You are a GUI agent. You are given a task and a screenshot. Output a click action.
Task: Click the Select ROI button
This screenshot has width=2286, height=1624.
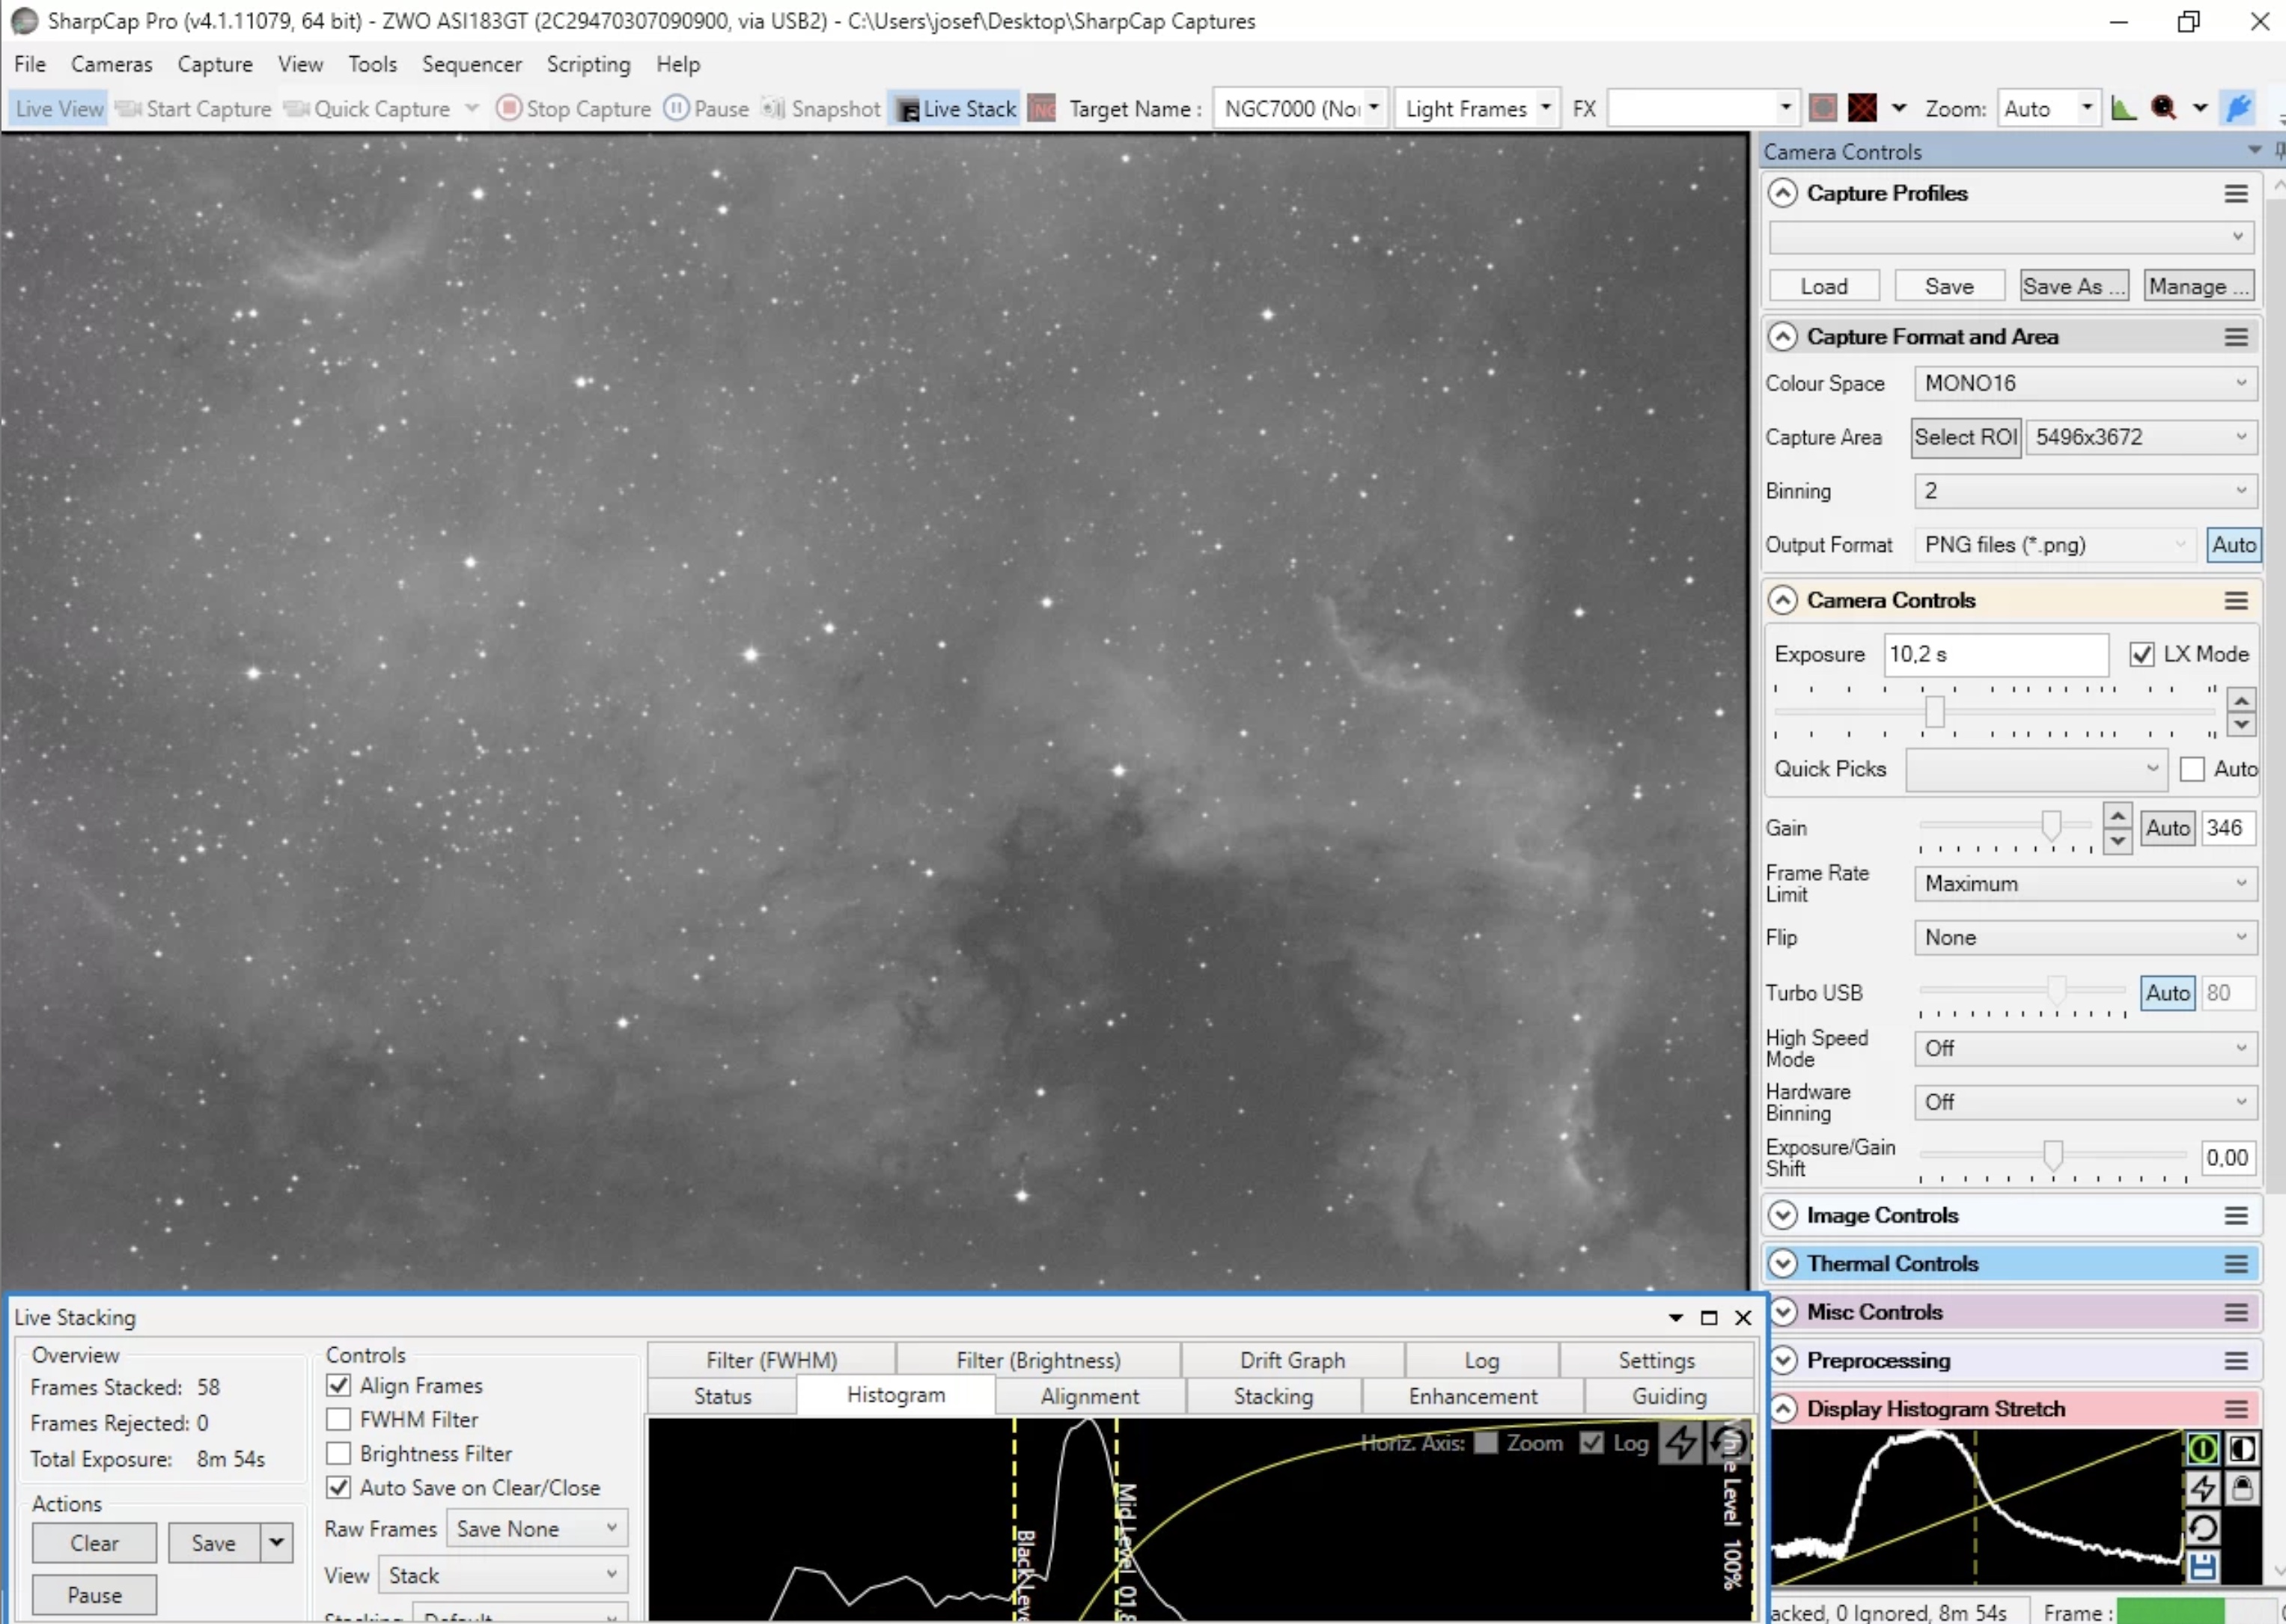(1965, 437)
